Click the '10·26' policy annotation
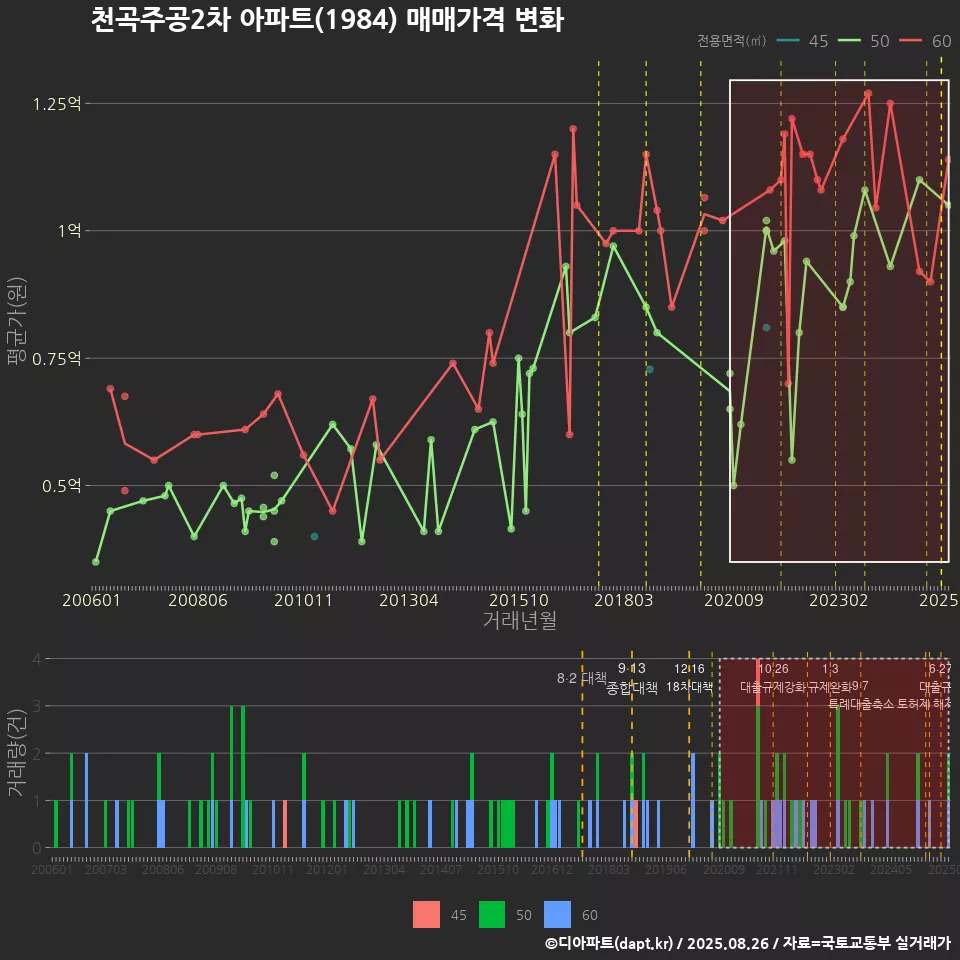The image size is (960, 960). [x=773, y=669]
